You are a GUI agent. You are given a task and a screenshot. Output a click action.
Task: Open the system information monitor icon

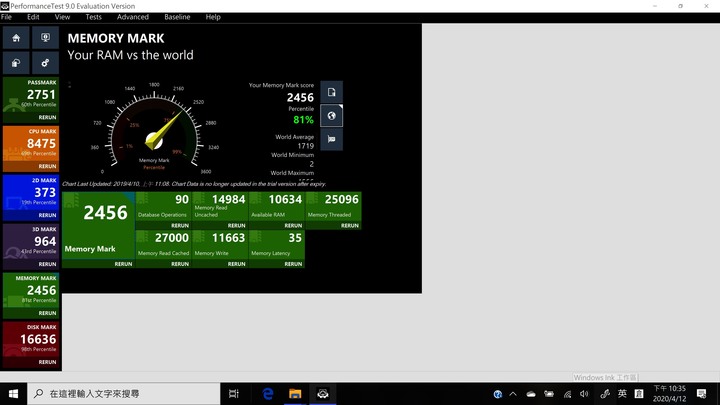[45, 38]
